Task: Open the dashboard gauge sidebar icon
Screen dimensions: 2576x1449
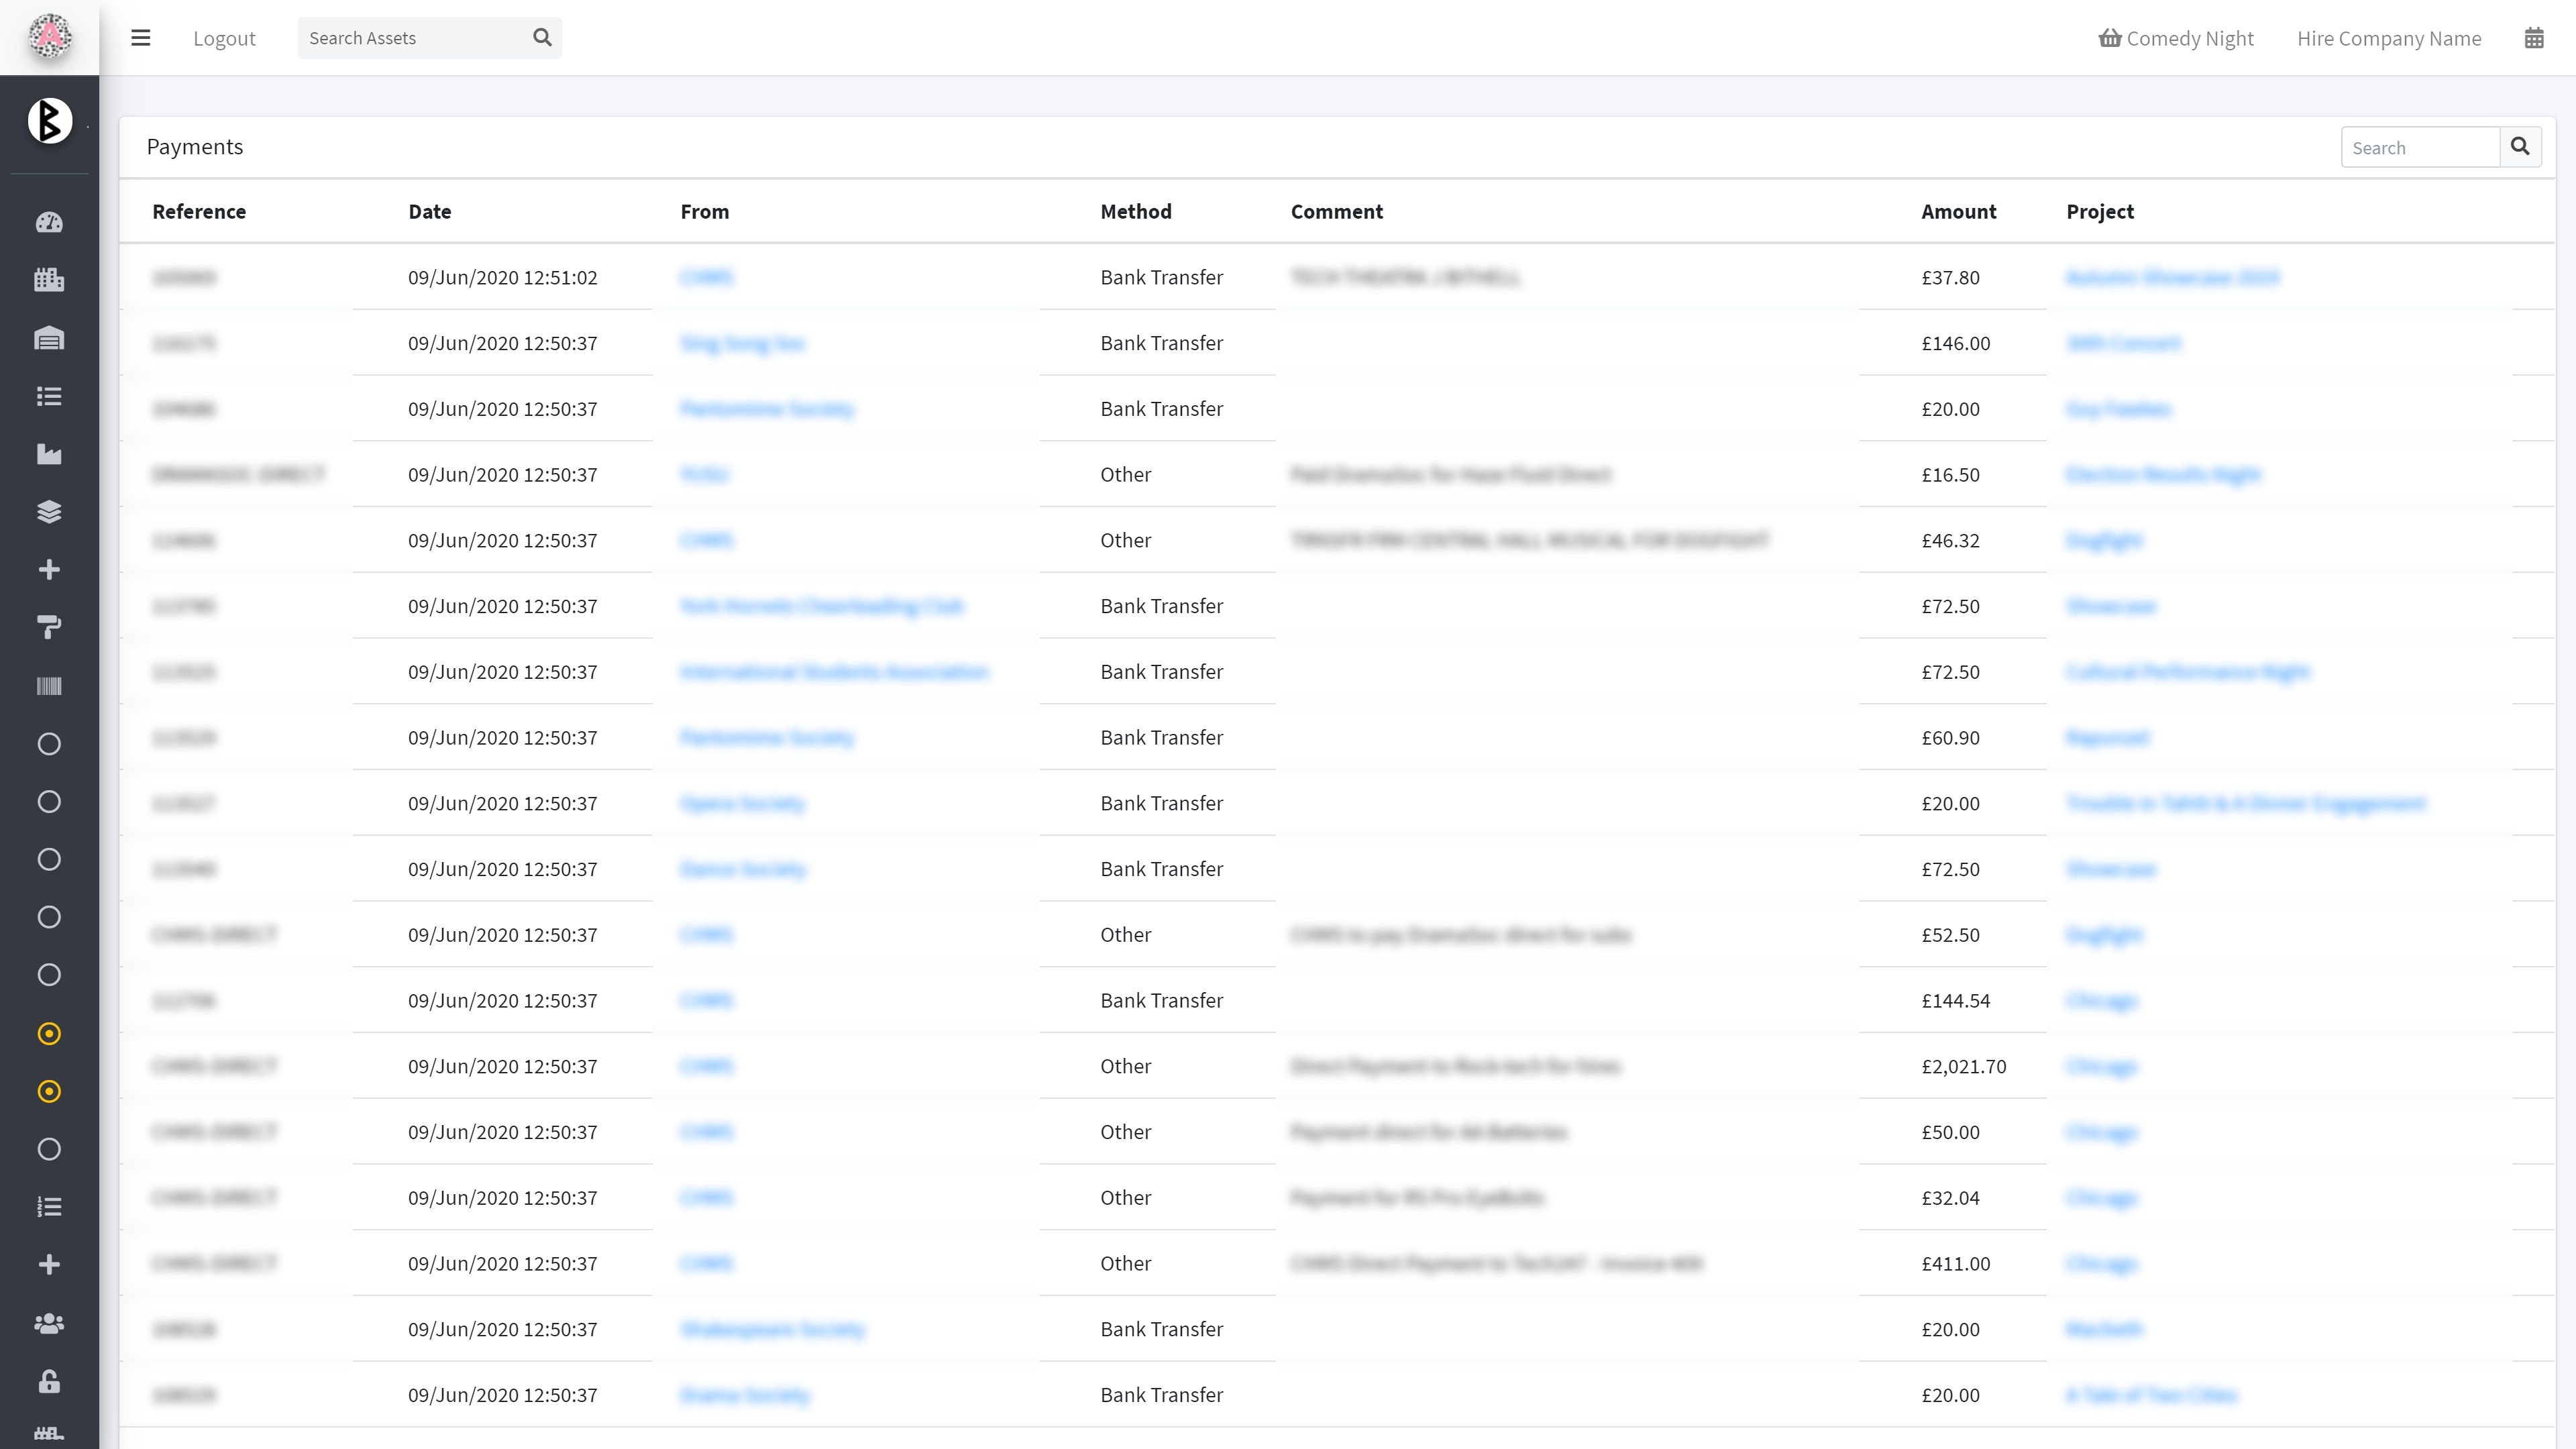Action: pos(49,222)
